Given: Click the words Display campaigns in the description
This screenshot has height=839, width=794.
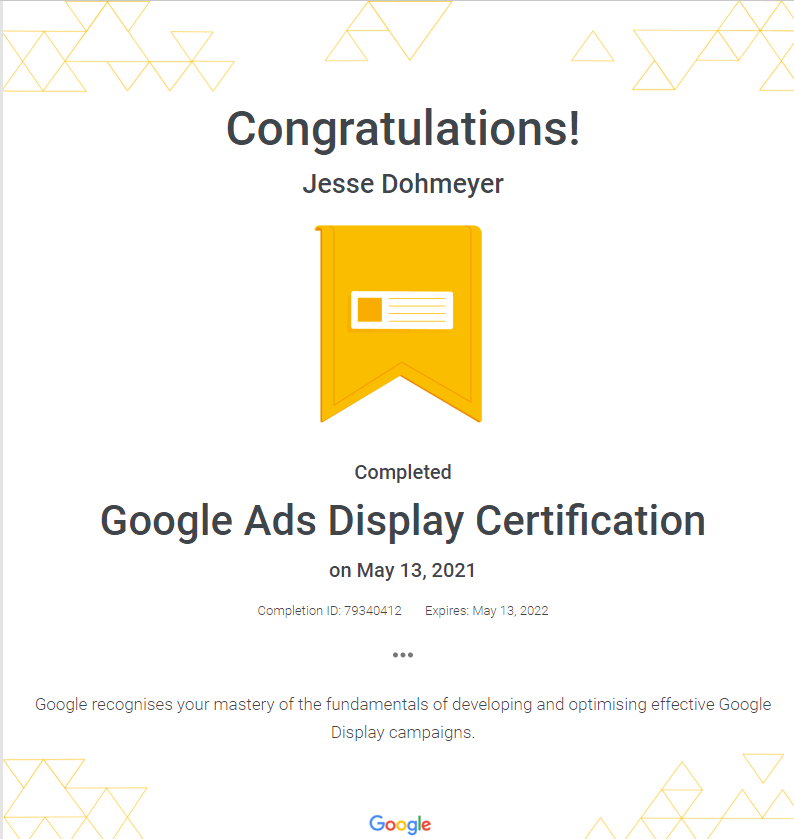Looking at the screenshot, I should (402, 732).
